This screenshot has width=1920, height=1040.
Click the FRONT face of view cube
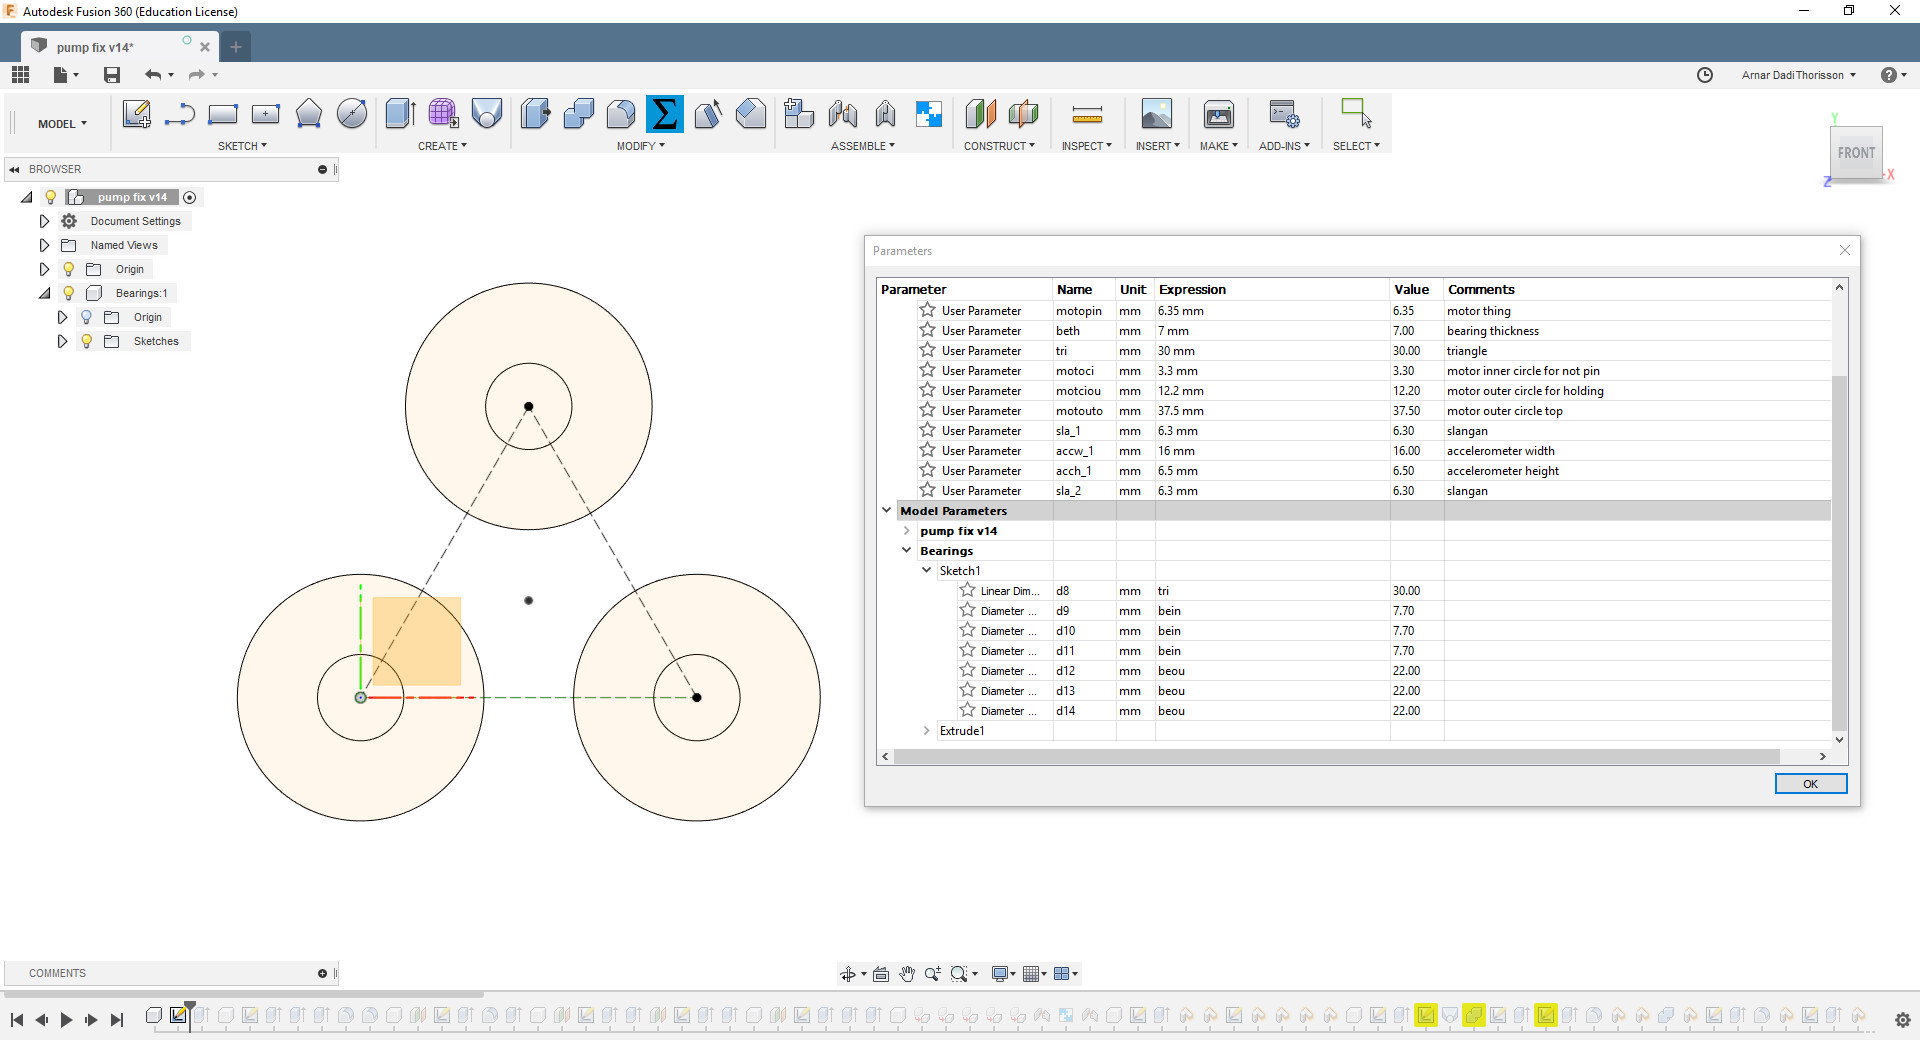[1856, 153]
